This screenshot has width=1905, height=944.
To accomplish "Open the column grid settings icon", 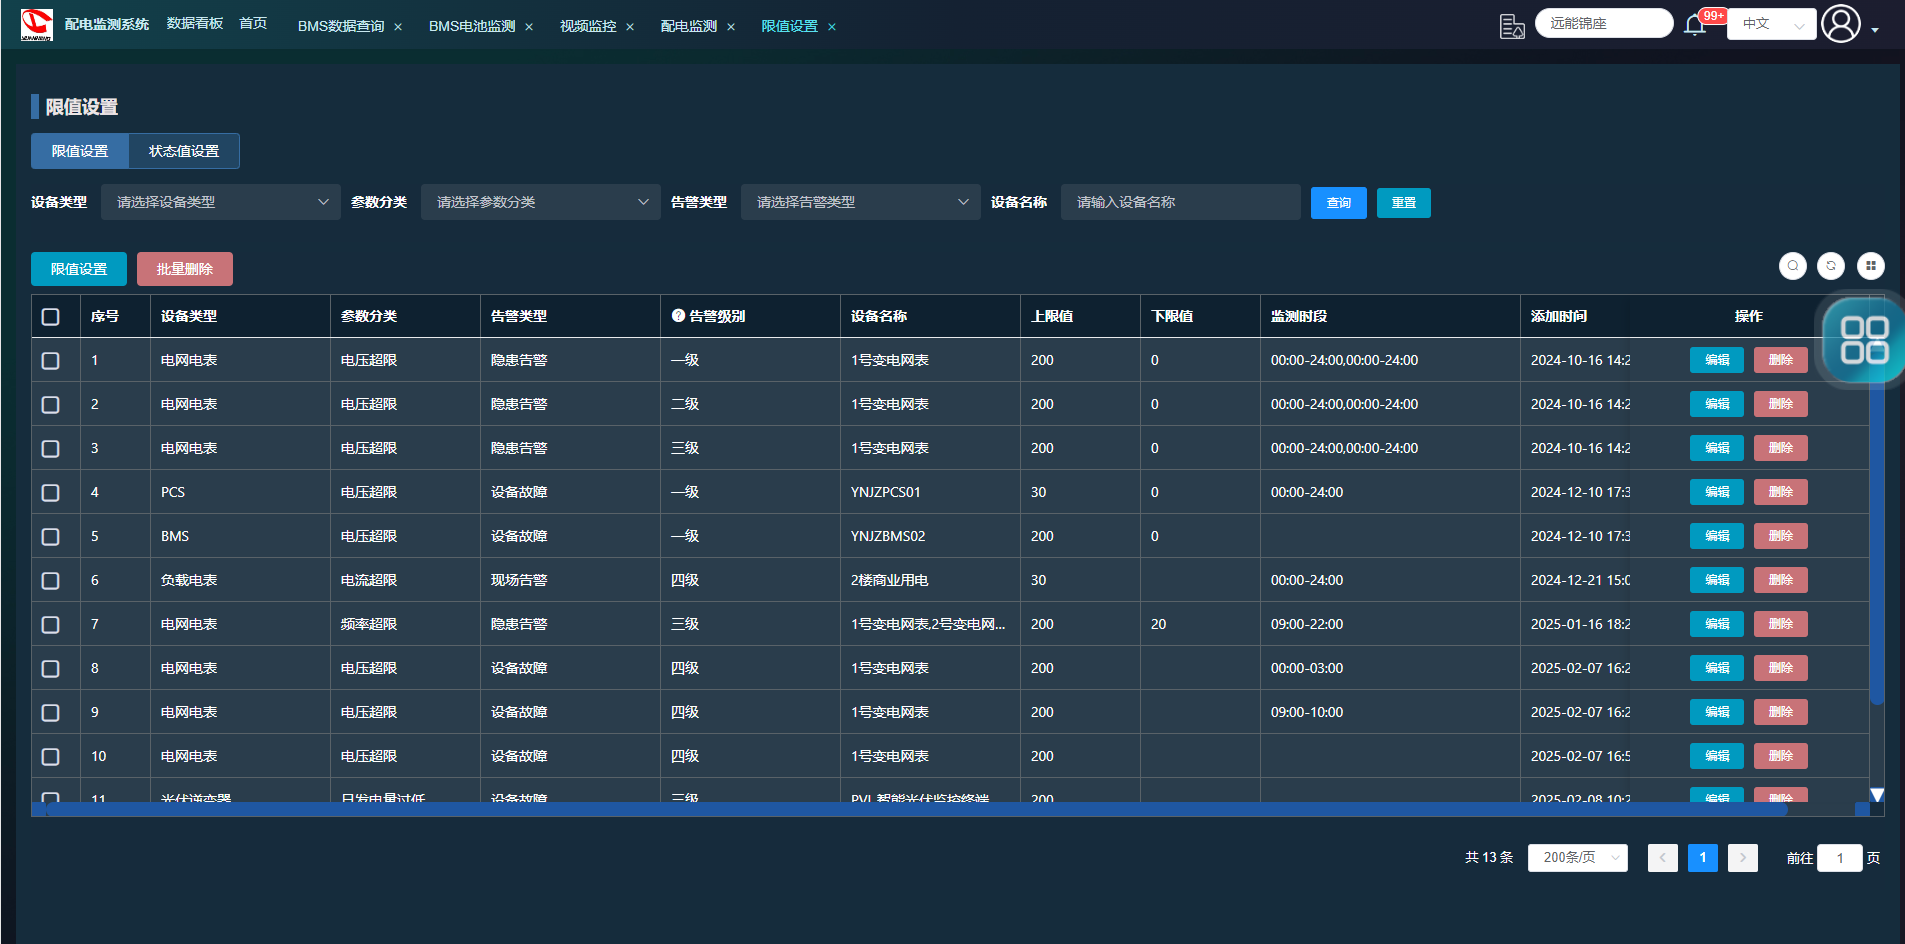I will click(1870, 266).
